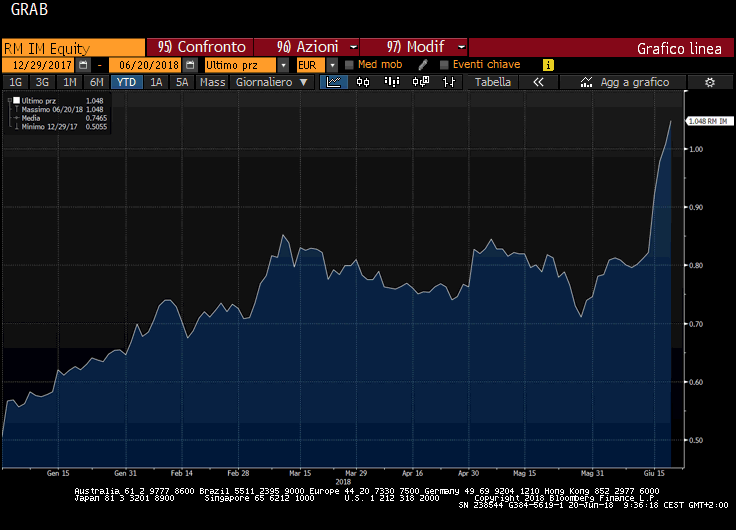Select the Mass range tab
This screenshot has height=530, width=736.
213,82
